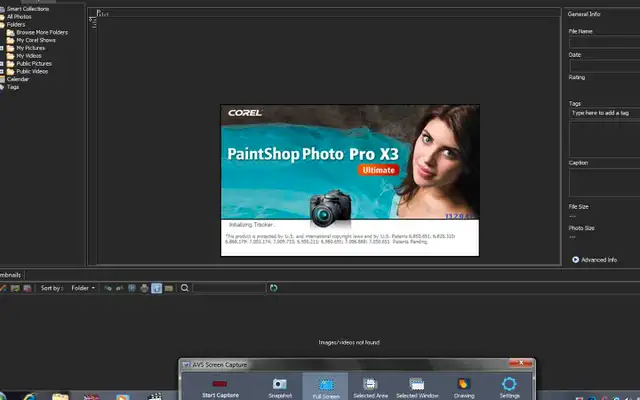Click the File Size label
Viewport: 640px width, 400px height.
click(x=578, y=207)
